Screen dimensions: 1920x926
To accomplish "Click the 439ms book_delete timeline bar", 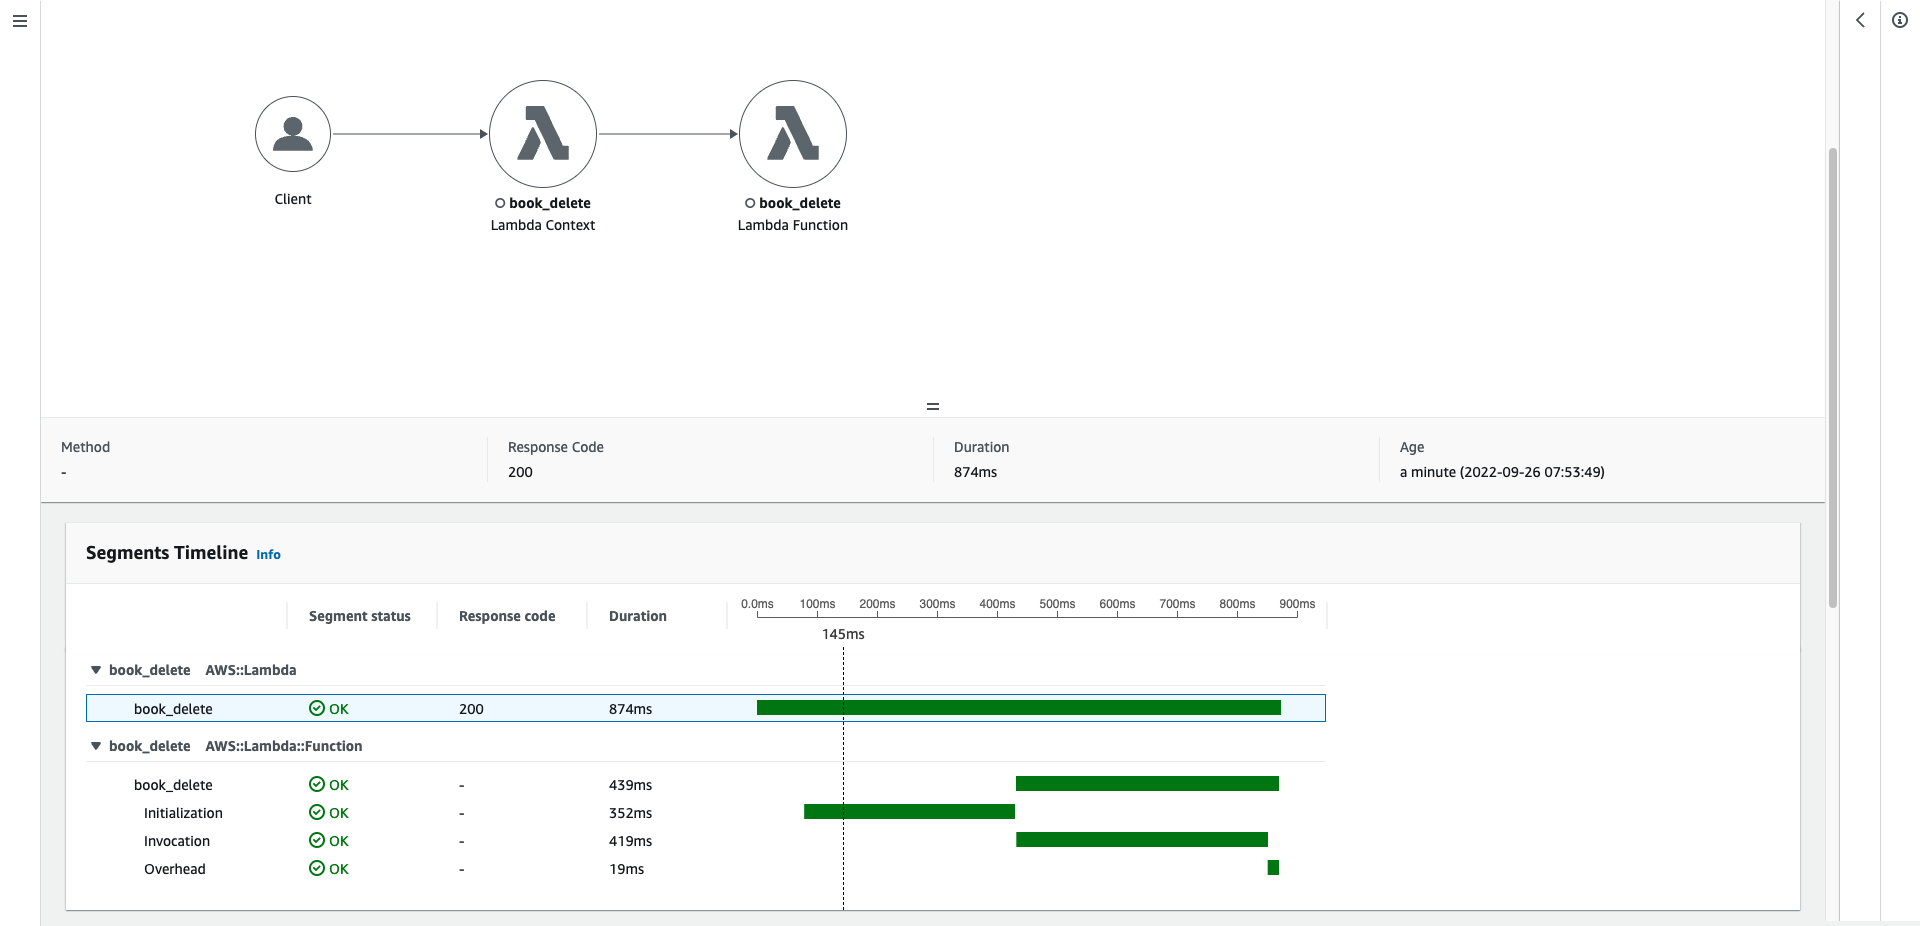I will [x=1147, y=784].
